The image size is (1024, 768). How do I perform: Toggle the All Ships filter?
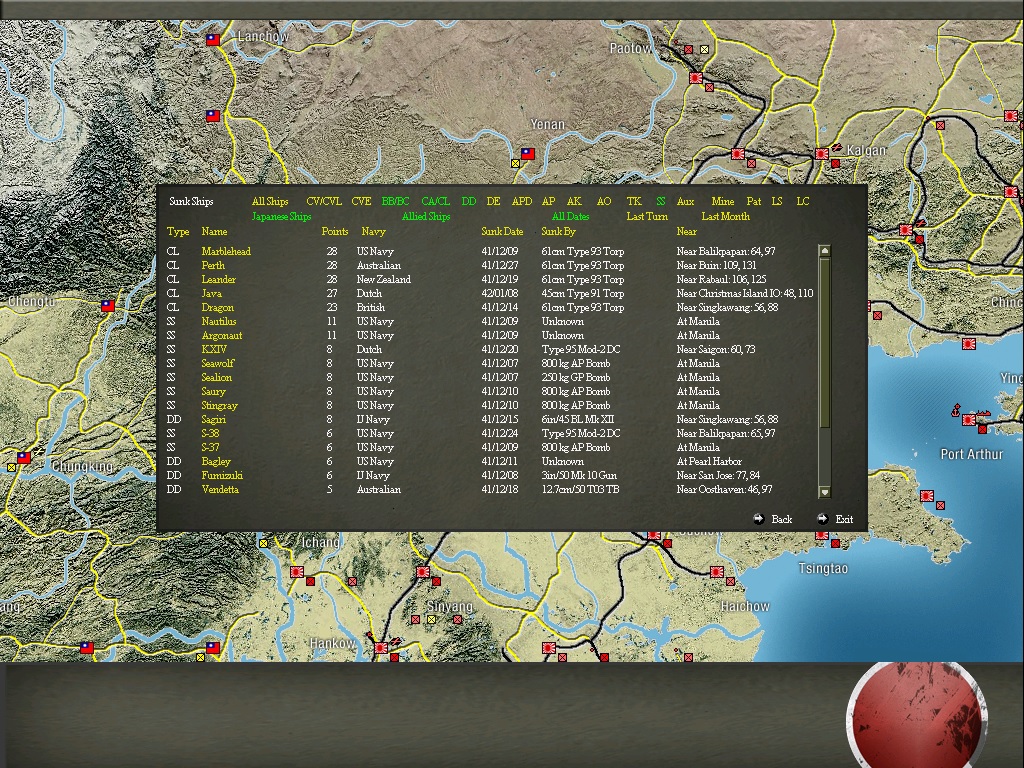(x=270, y=201)
